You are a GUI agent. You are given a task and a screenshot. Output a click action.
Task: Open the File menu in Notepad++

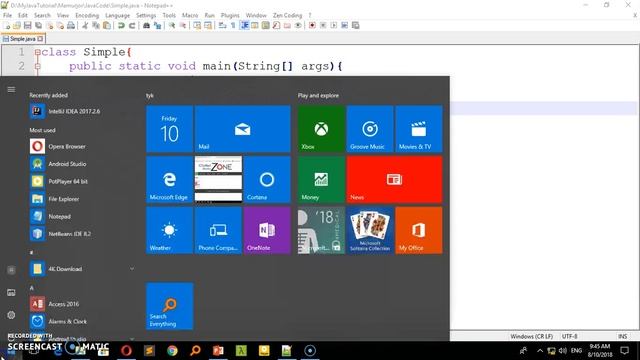pos(7,15)
